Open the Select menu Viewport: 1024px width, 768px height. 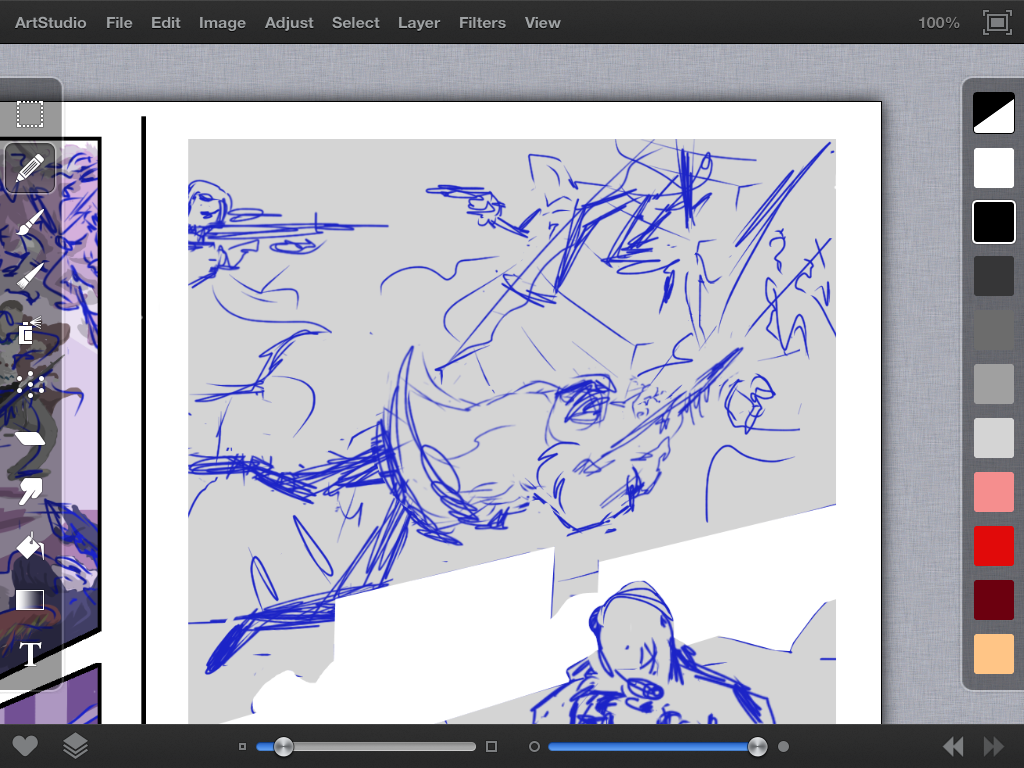[x=355, y=23]
